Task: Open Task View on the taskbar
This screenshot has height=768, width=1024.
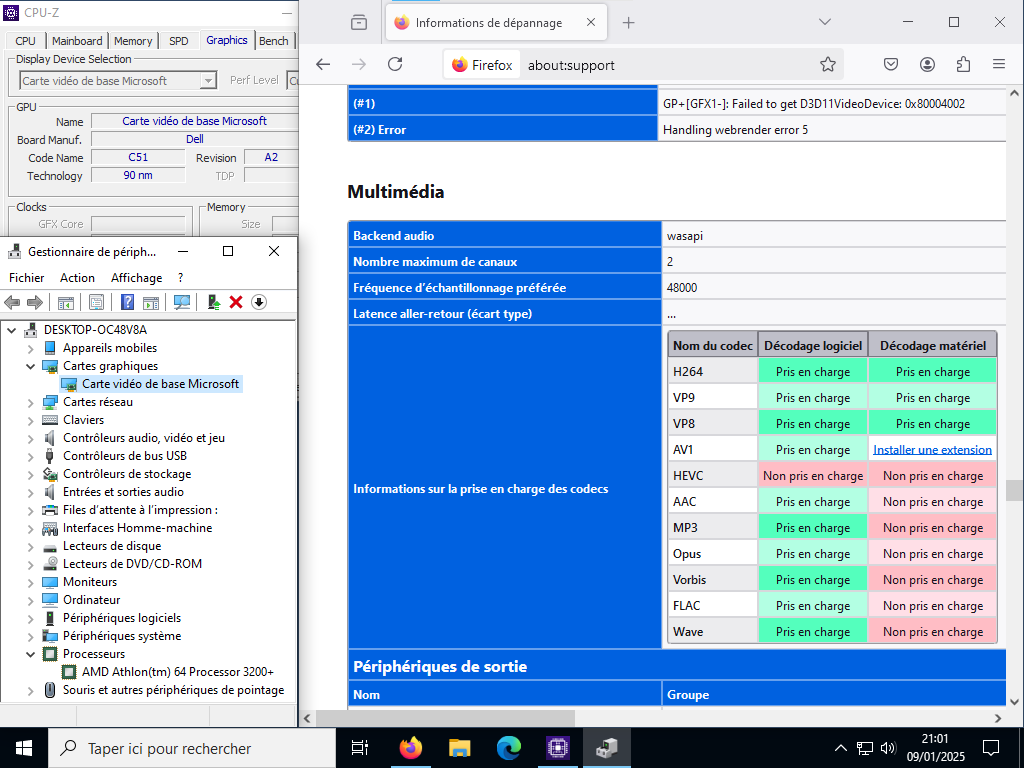Action: [x=360, y=748]
